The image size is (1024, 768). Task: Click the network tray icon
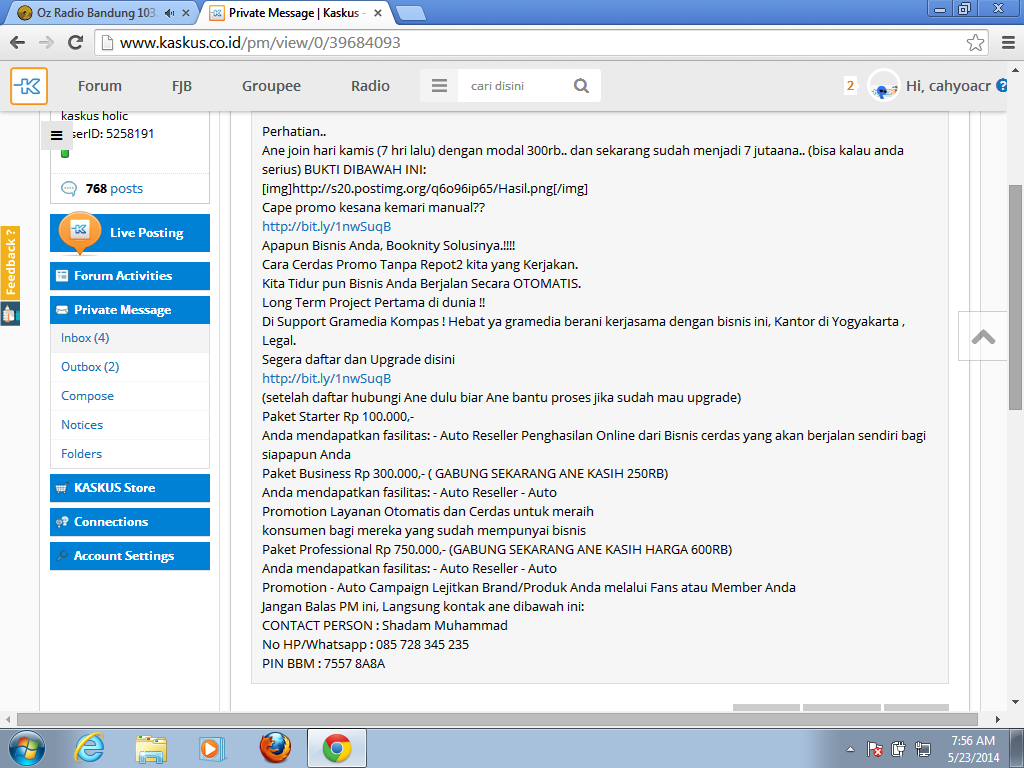923,749
